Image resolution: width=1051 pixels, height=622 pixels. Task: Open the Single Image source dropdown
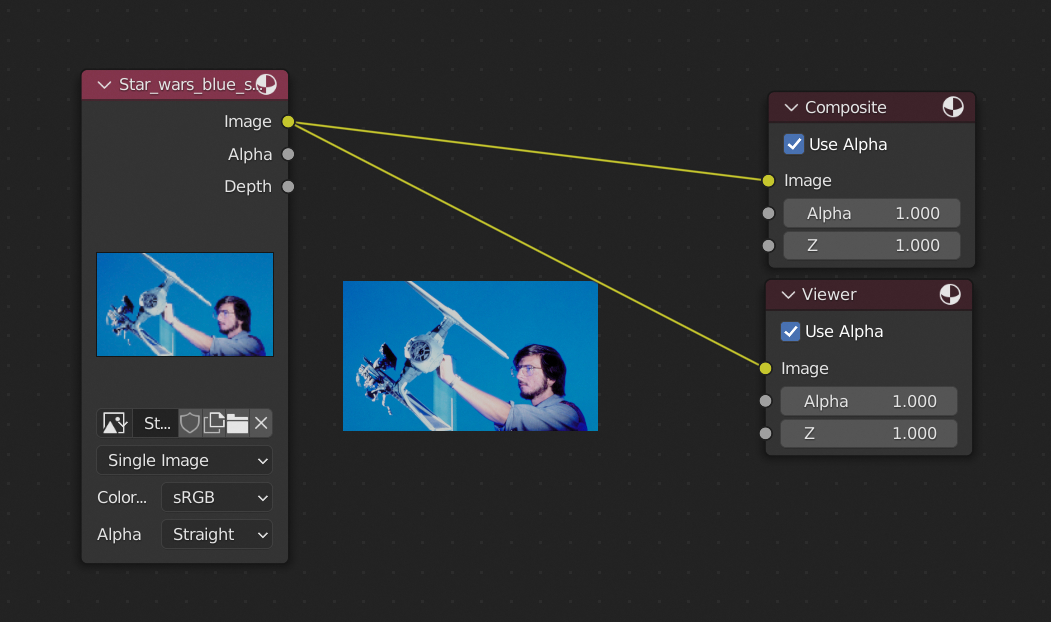point(185,460)
